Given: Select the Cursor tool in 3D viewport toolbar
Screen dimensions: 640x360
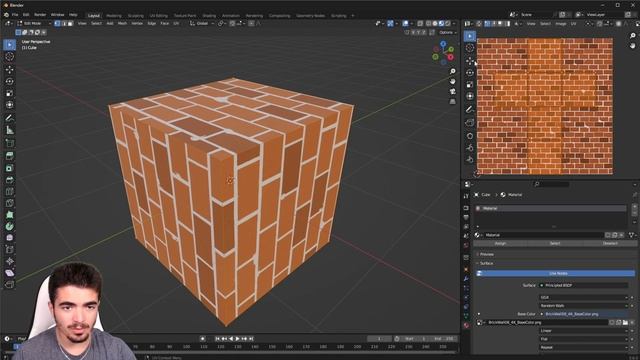Looking at the screenshot, I should pos(9,57).
